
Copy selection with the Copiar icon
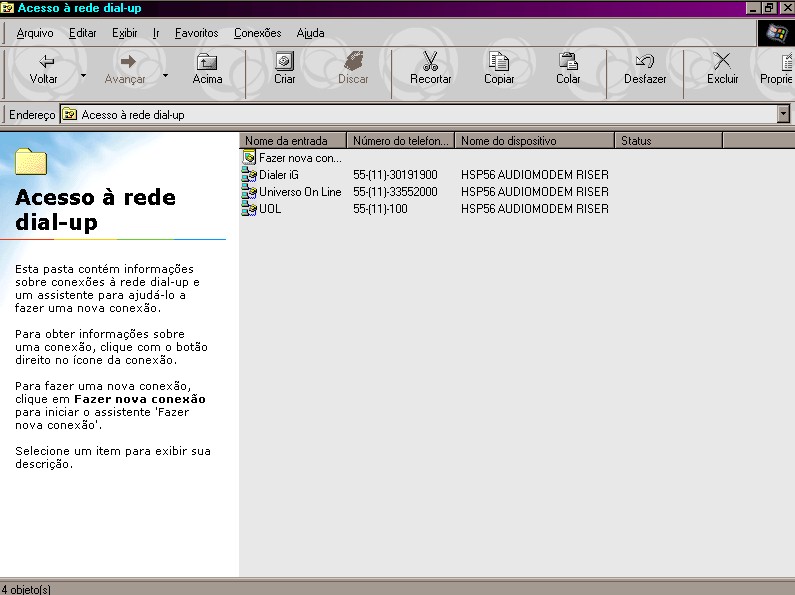point(499,61)
